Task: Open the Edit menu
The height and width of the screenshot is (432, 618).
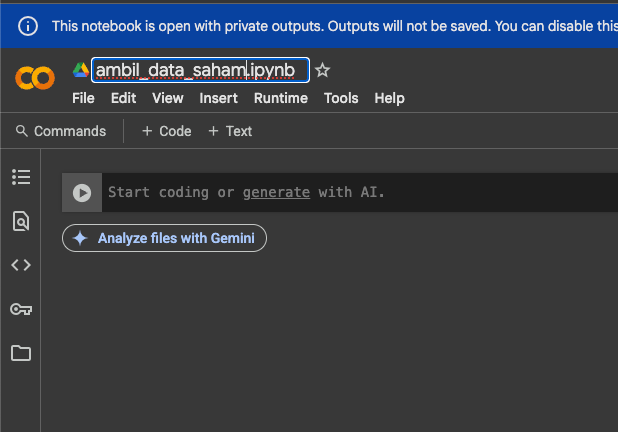Action: tap(123, 98)
